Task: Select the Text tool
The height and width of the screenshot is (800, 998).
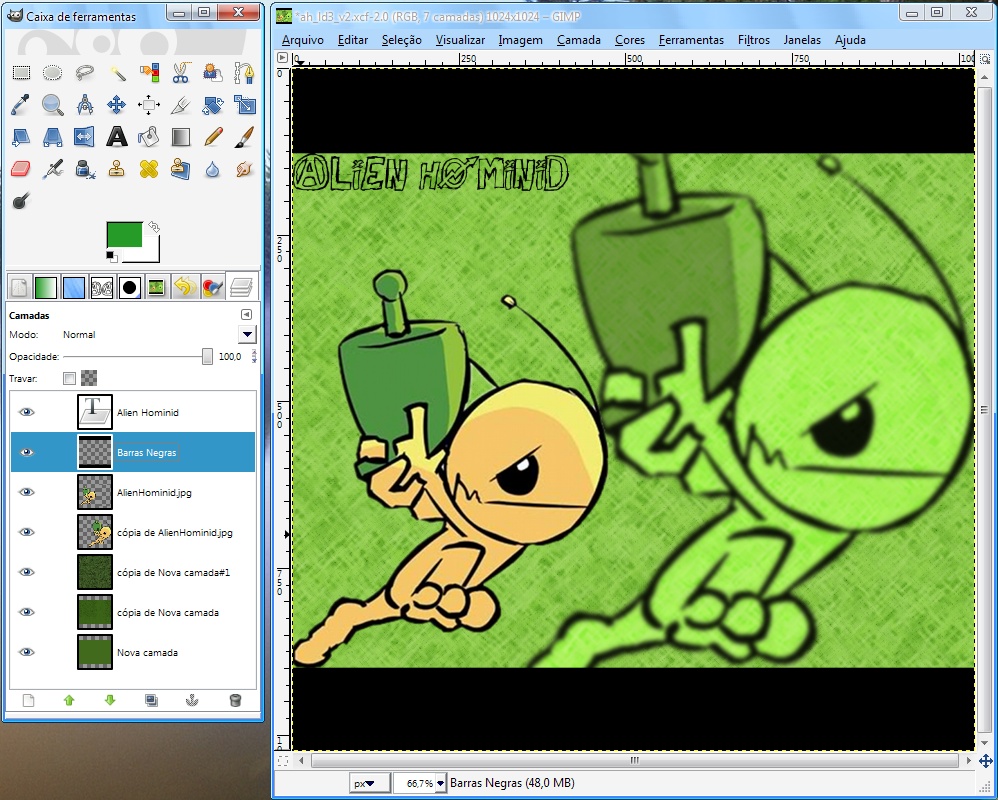Action: coord(117,137)
